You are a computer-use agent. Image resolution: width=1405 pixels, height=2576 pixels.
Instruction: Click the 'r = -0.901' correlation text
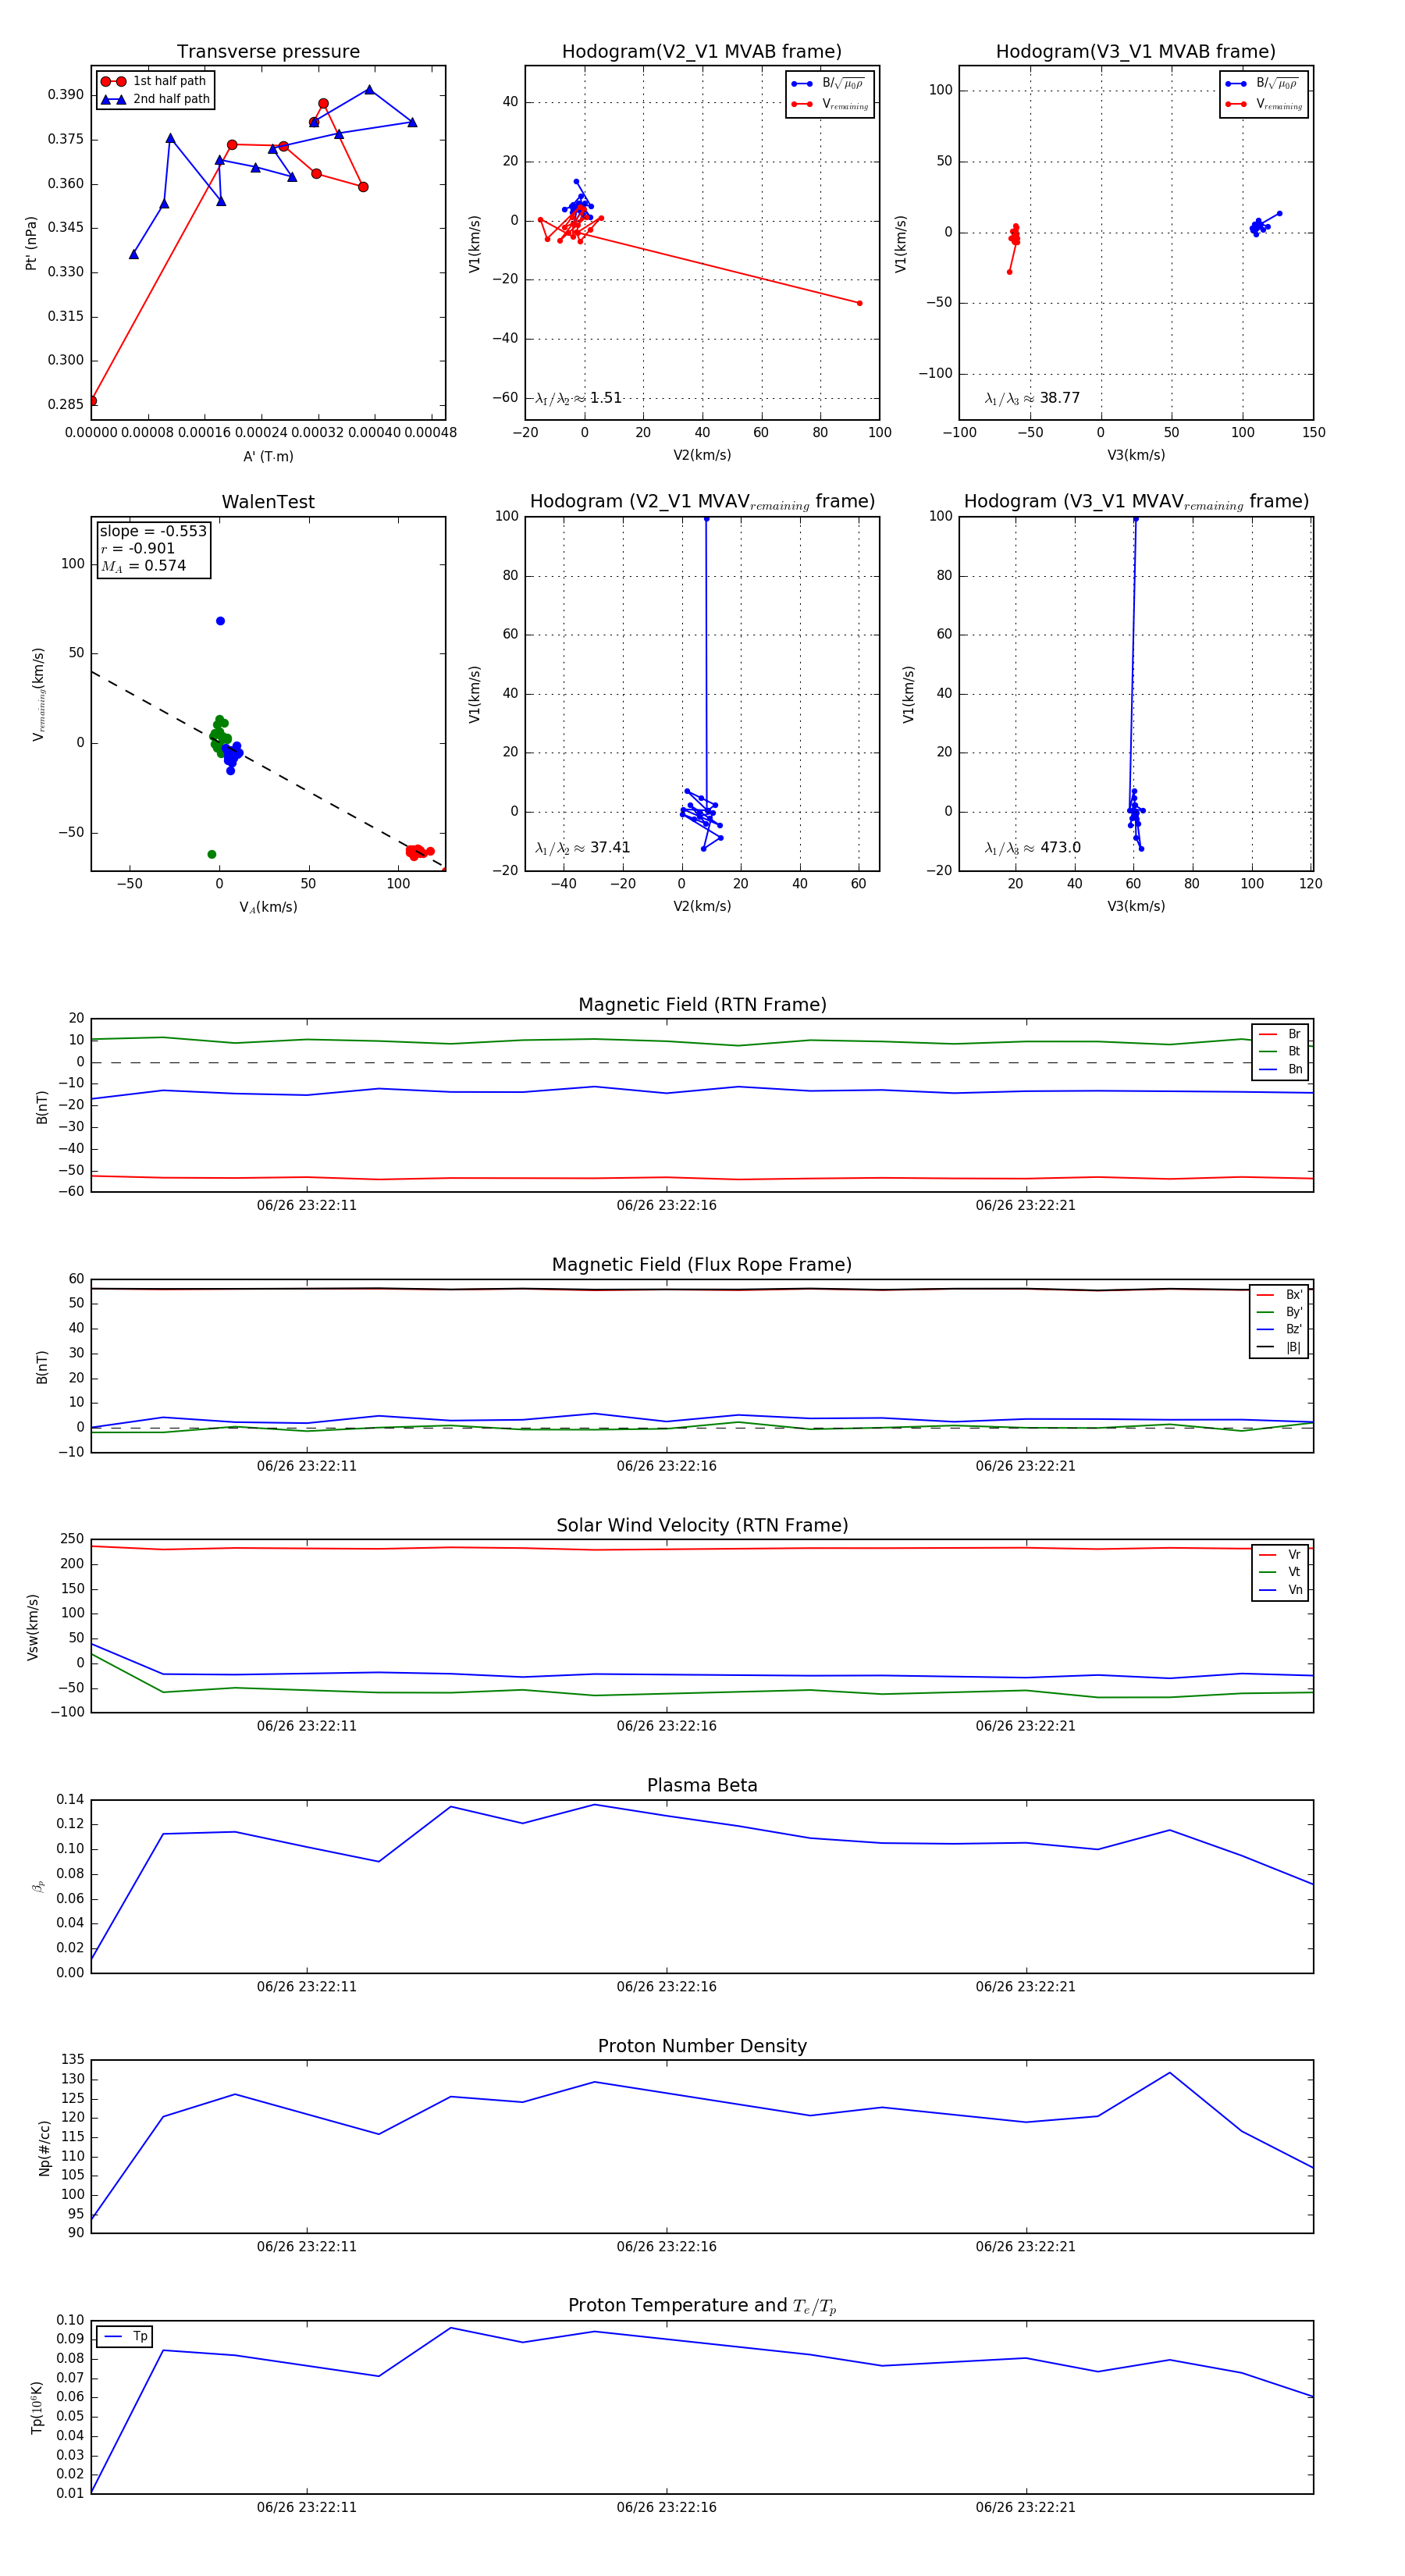point(138,548)
